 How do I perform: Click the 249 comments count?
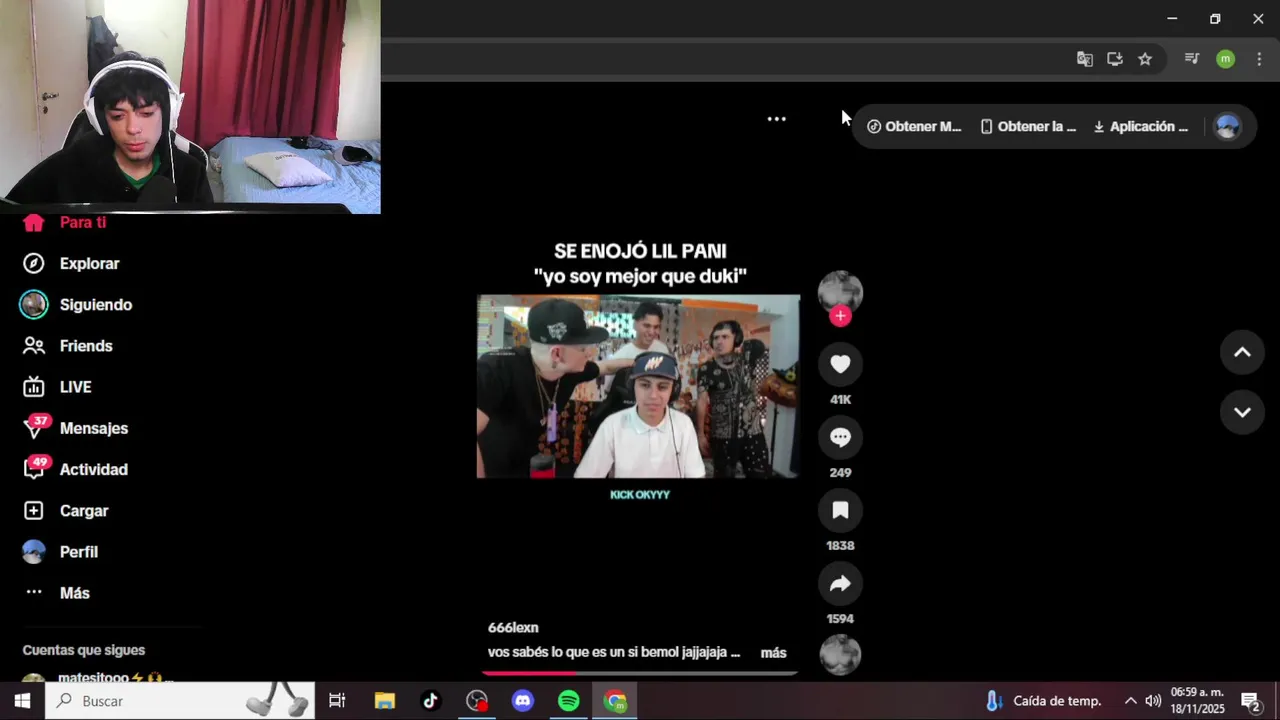(840, 473)
